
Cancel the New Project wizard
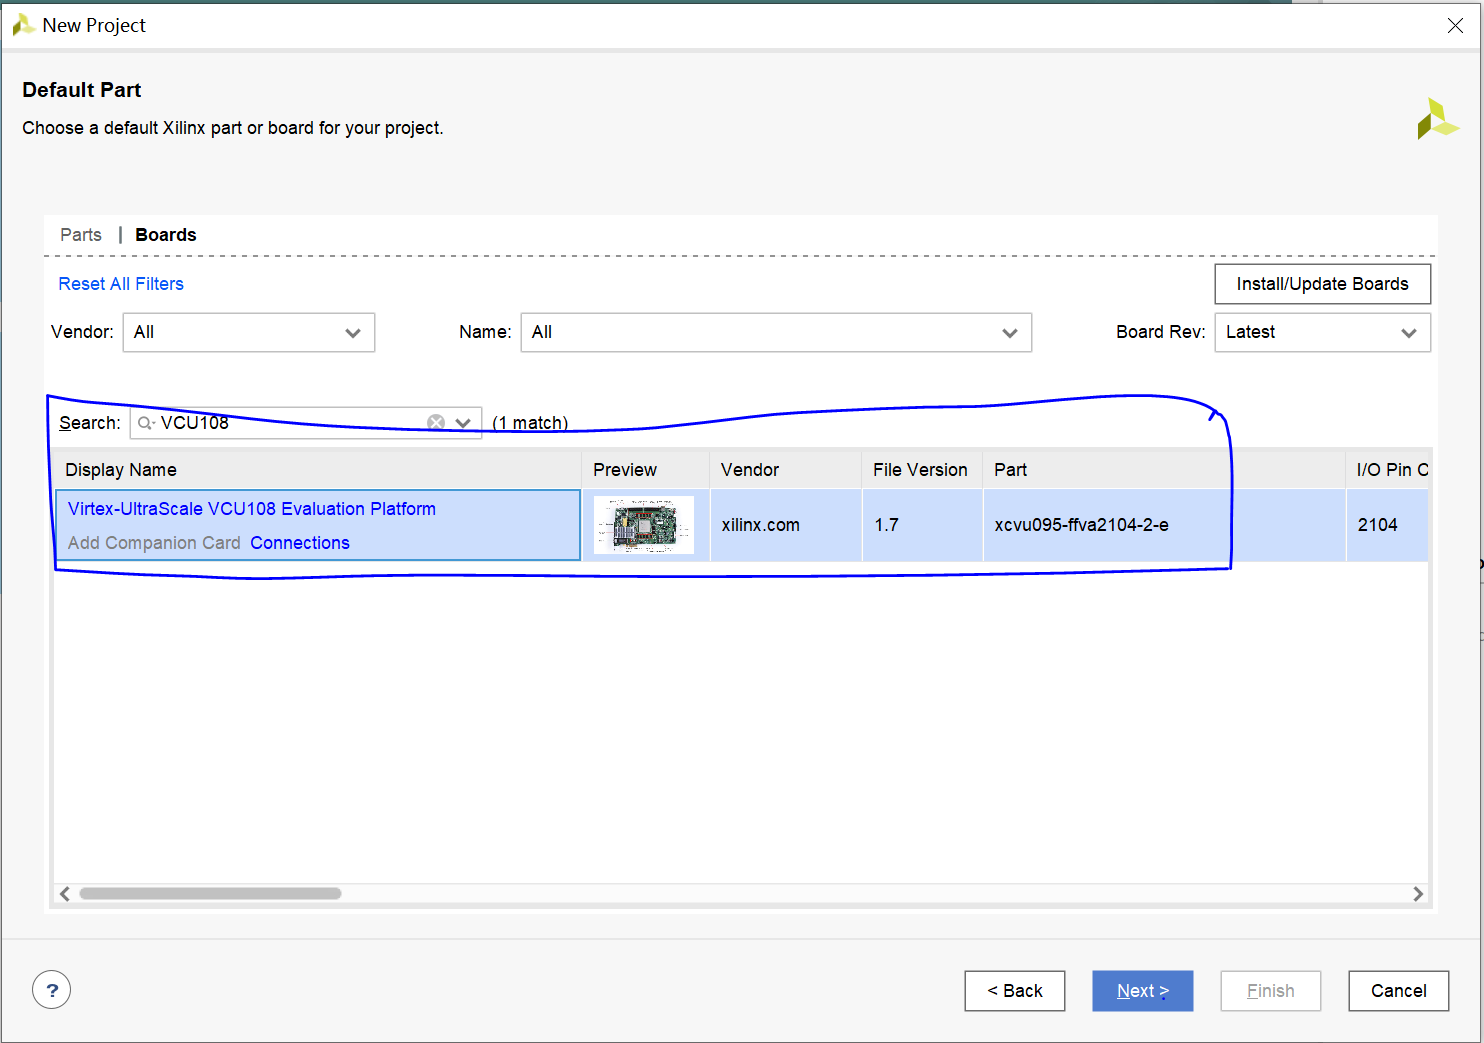point(1399,991)
